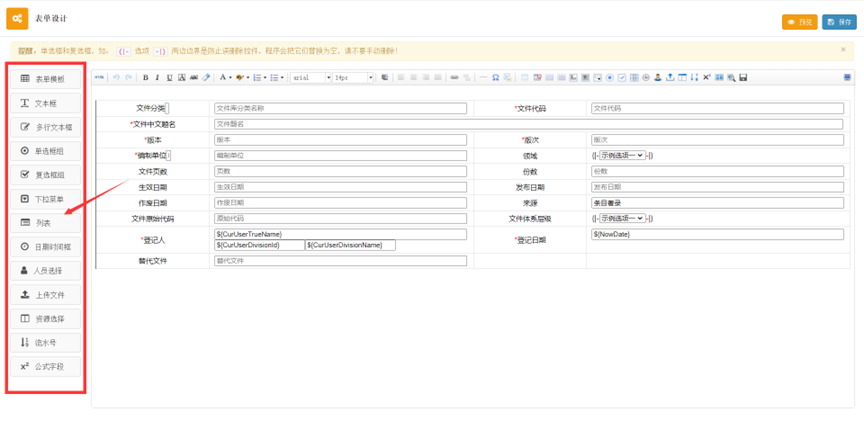This screenshot has height=421, width=864.
Task: Click the magnifier preview icon in toolbar
Action: pos(731,78)
